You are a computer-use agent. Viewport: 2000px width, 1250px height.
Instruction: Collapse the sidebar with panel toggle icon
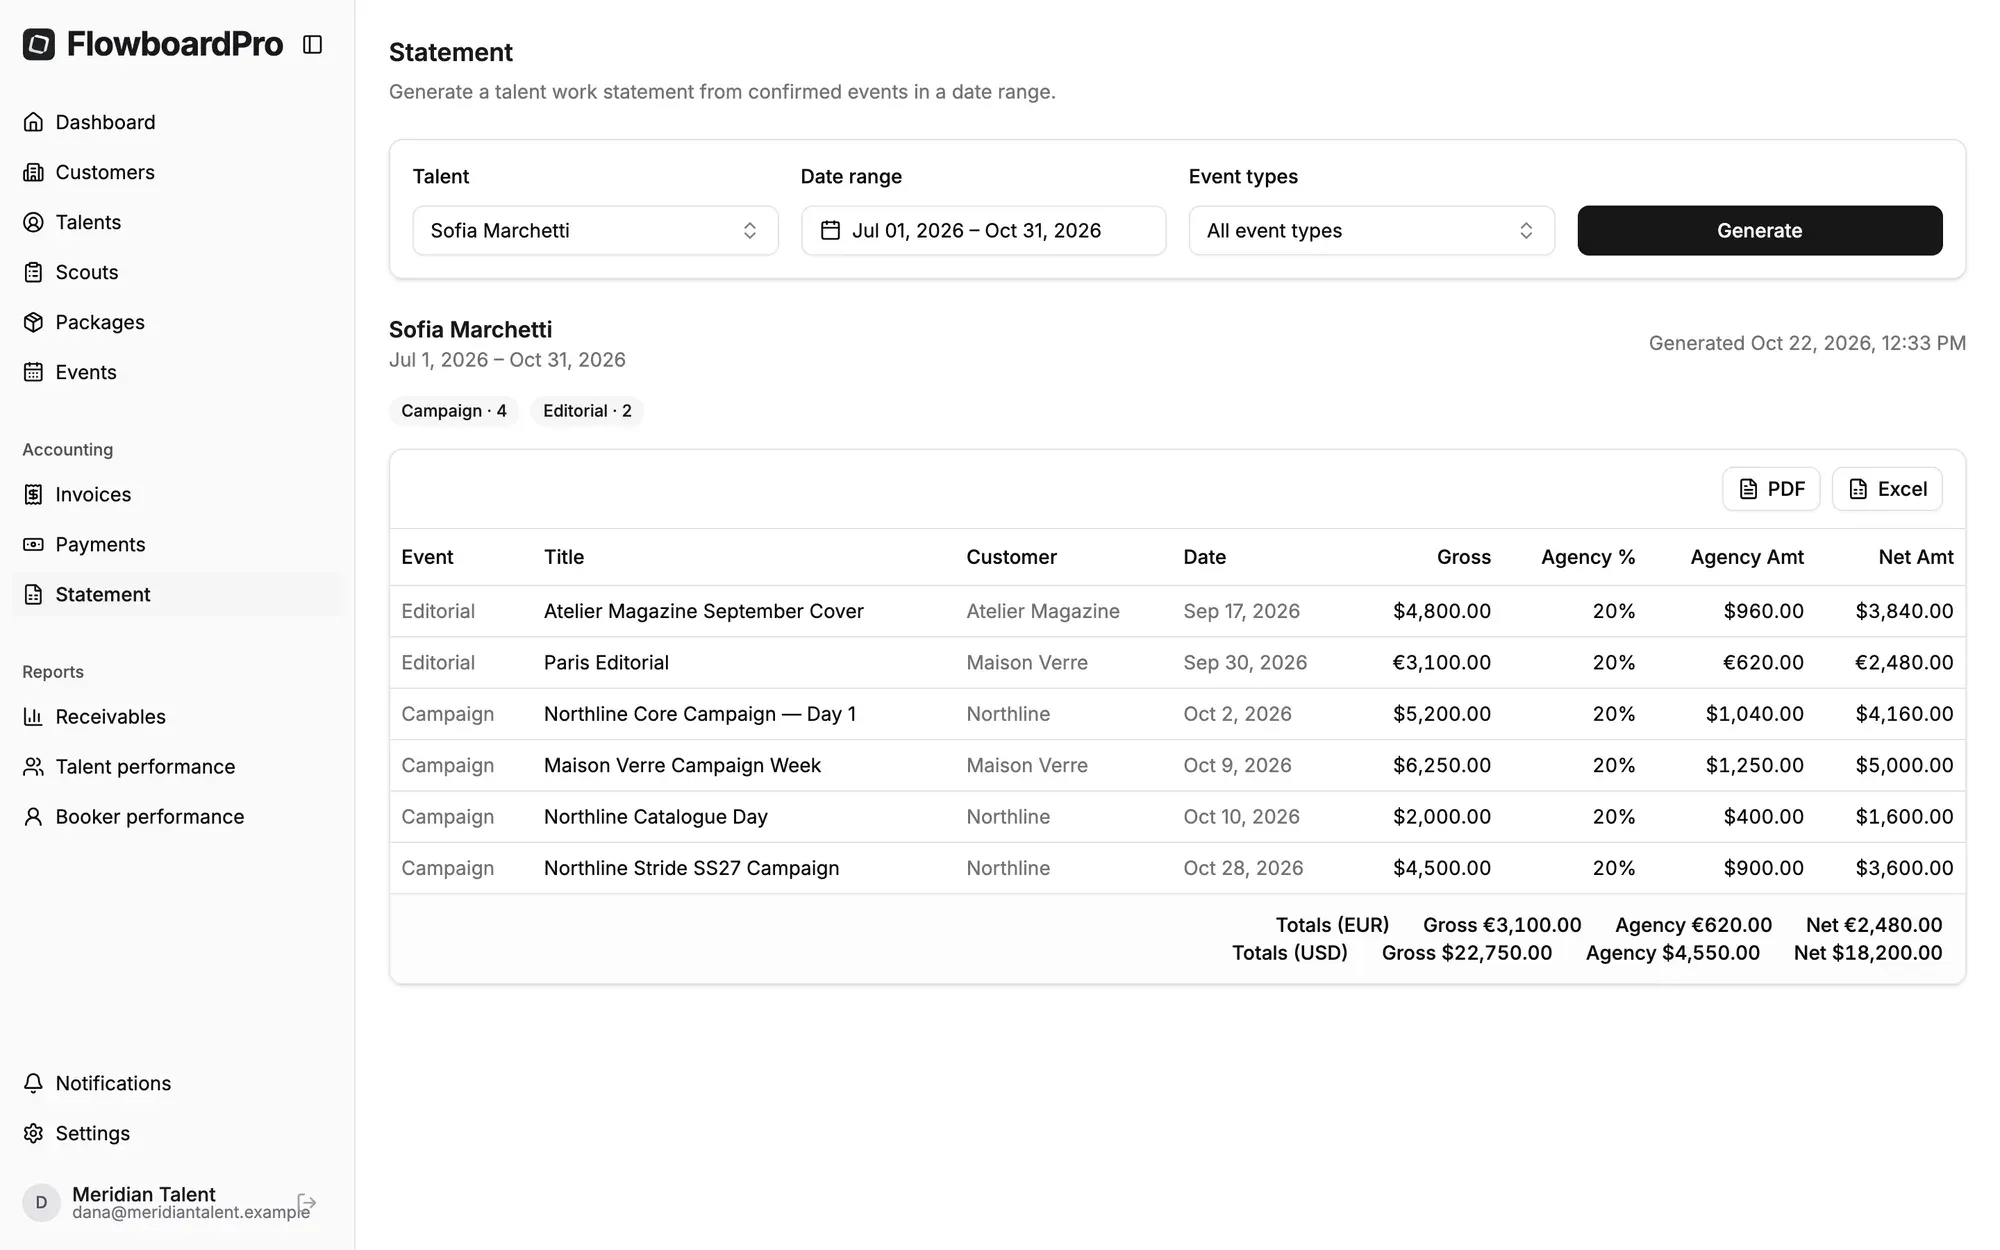point(312,44)
